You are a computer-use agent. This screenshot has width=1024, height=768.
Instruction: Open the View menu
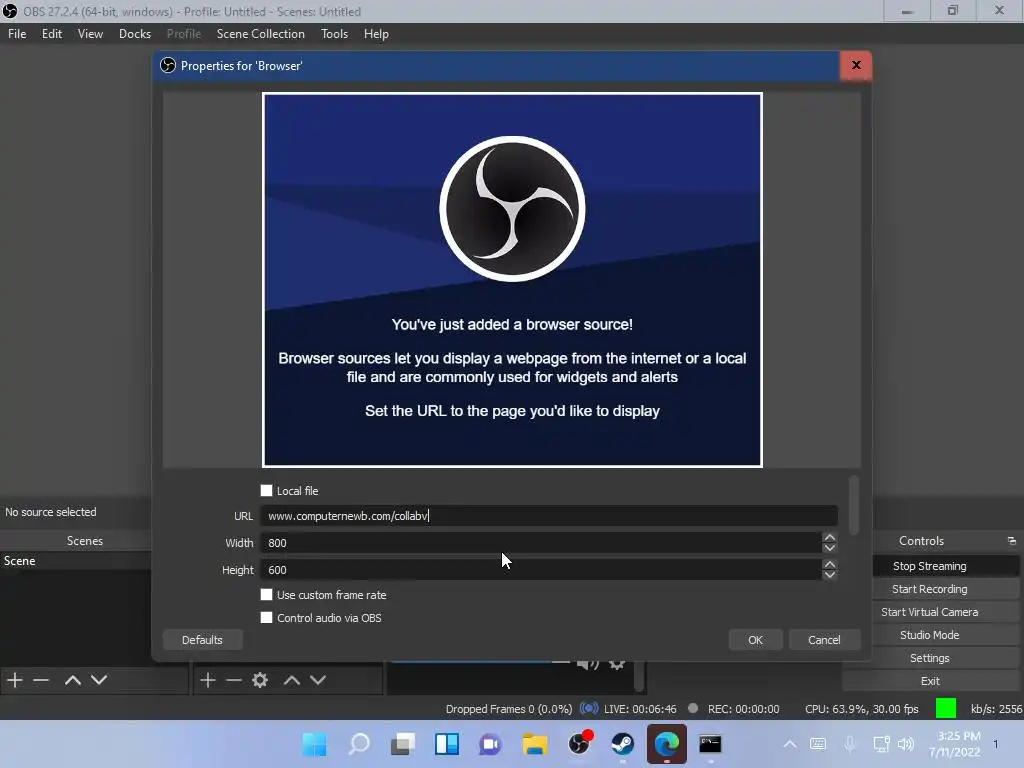90,34
